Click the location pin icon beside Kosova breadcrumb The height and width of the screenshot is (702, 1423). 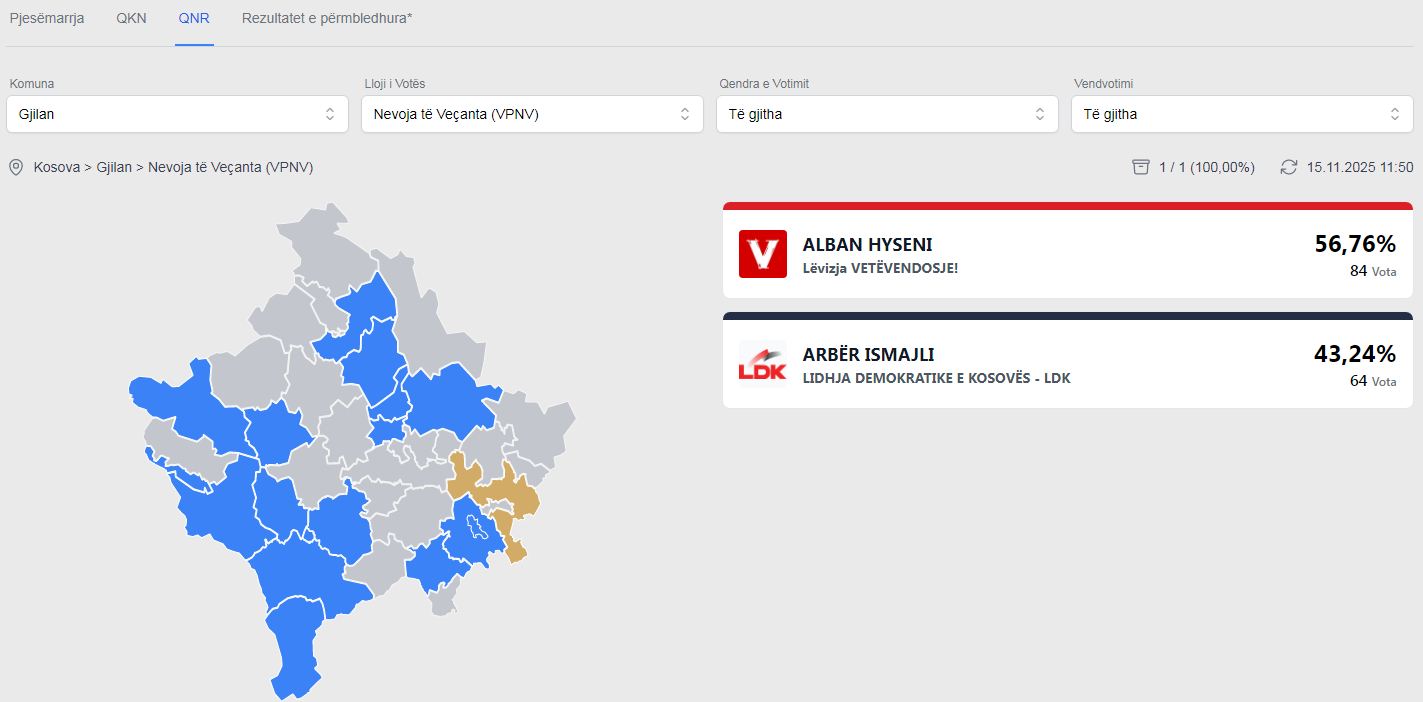(16, 167)
